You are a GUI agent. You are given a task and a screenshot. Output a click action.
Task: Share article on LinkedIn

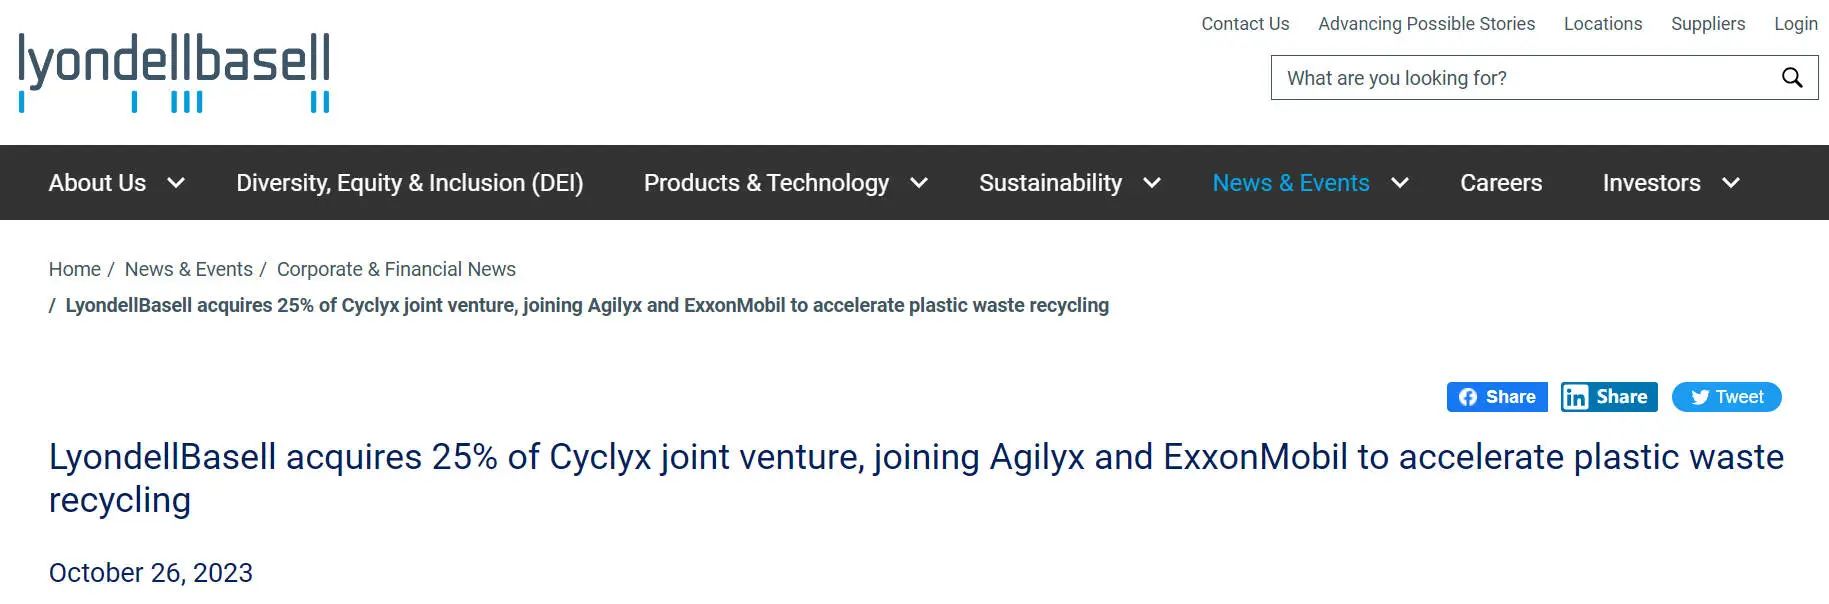(x=1609, y=397)
